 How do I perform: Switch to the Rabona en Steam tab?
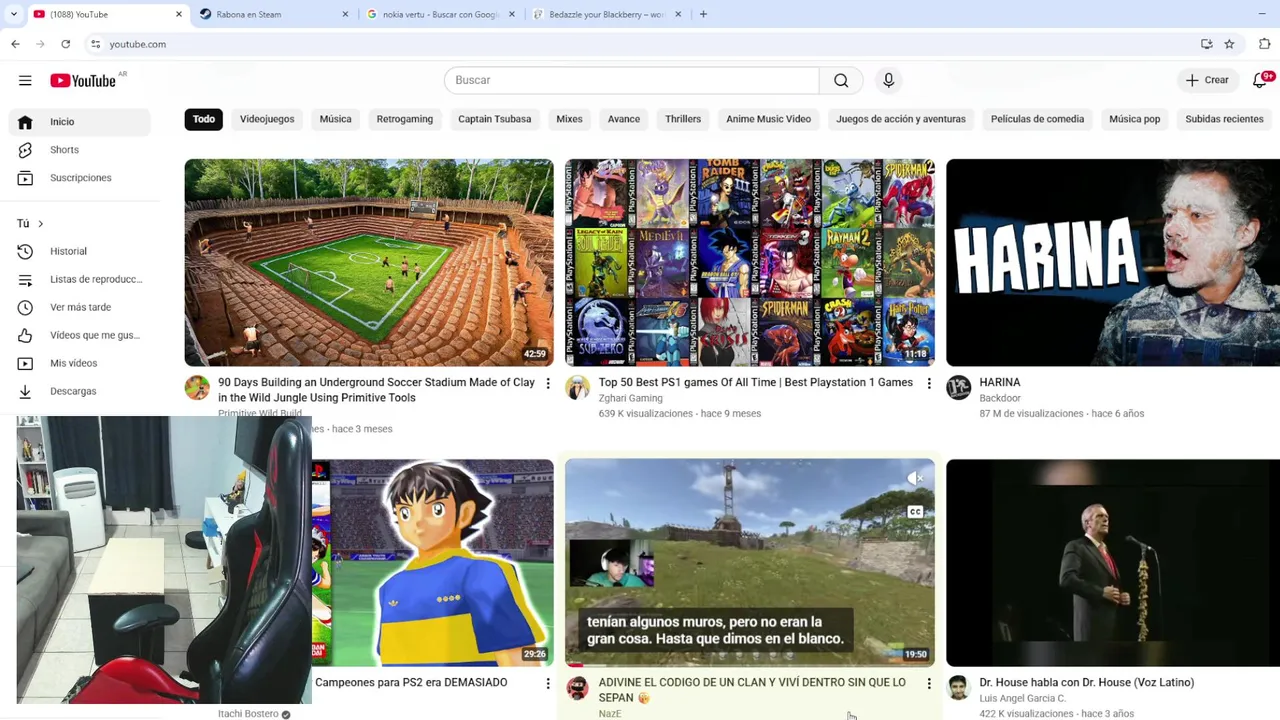pos(274,14)
